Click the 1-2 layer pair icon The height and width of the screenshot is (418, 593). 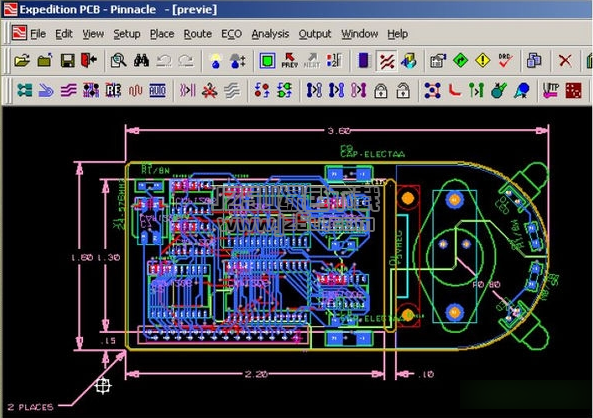[334, 61]
